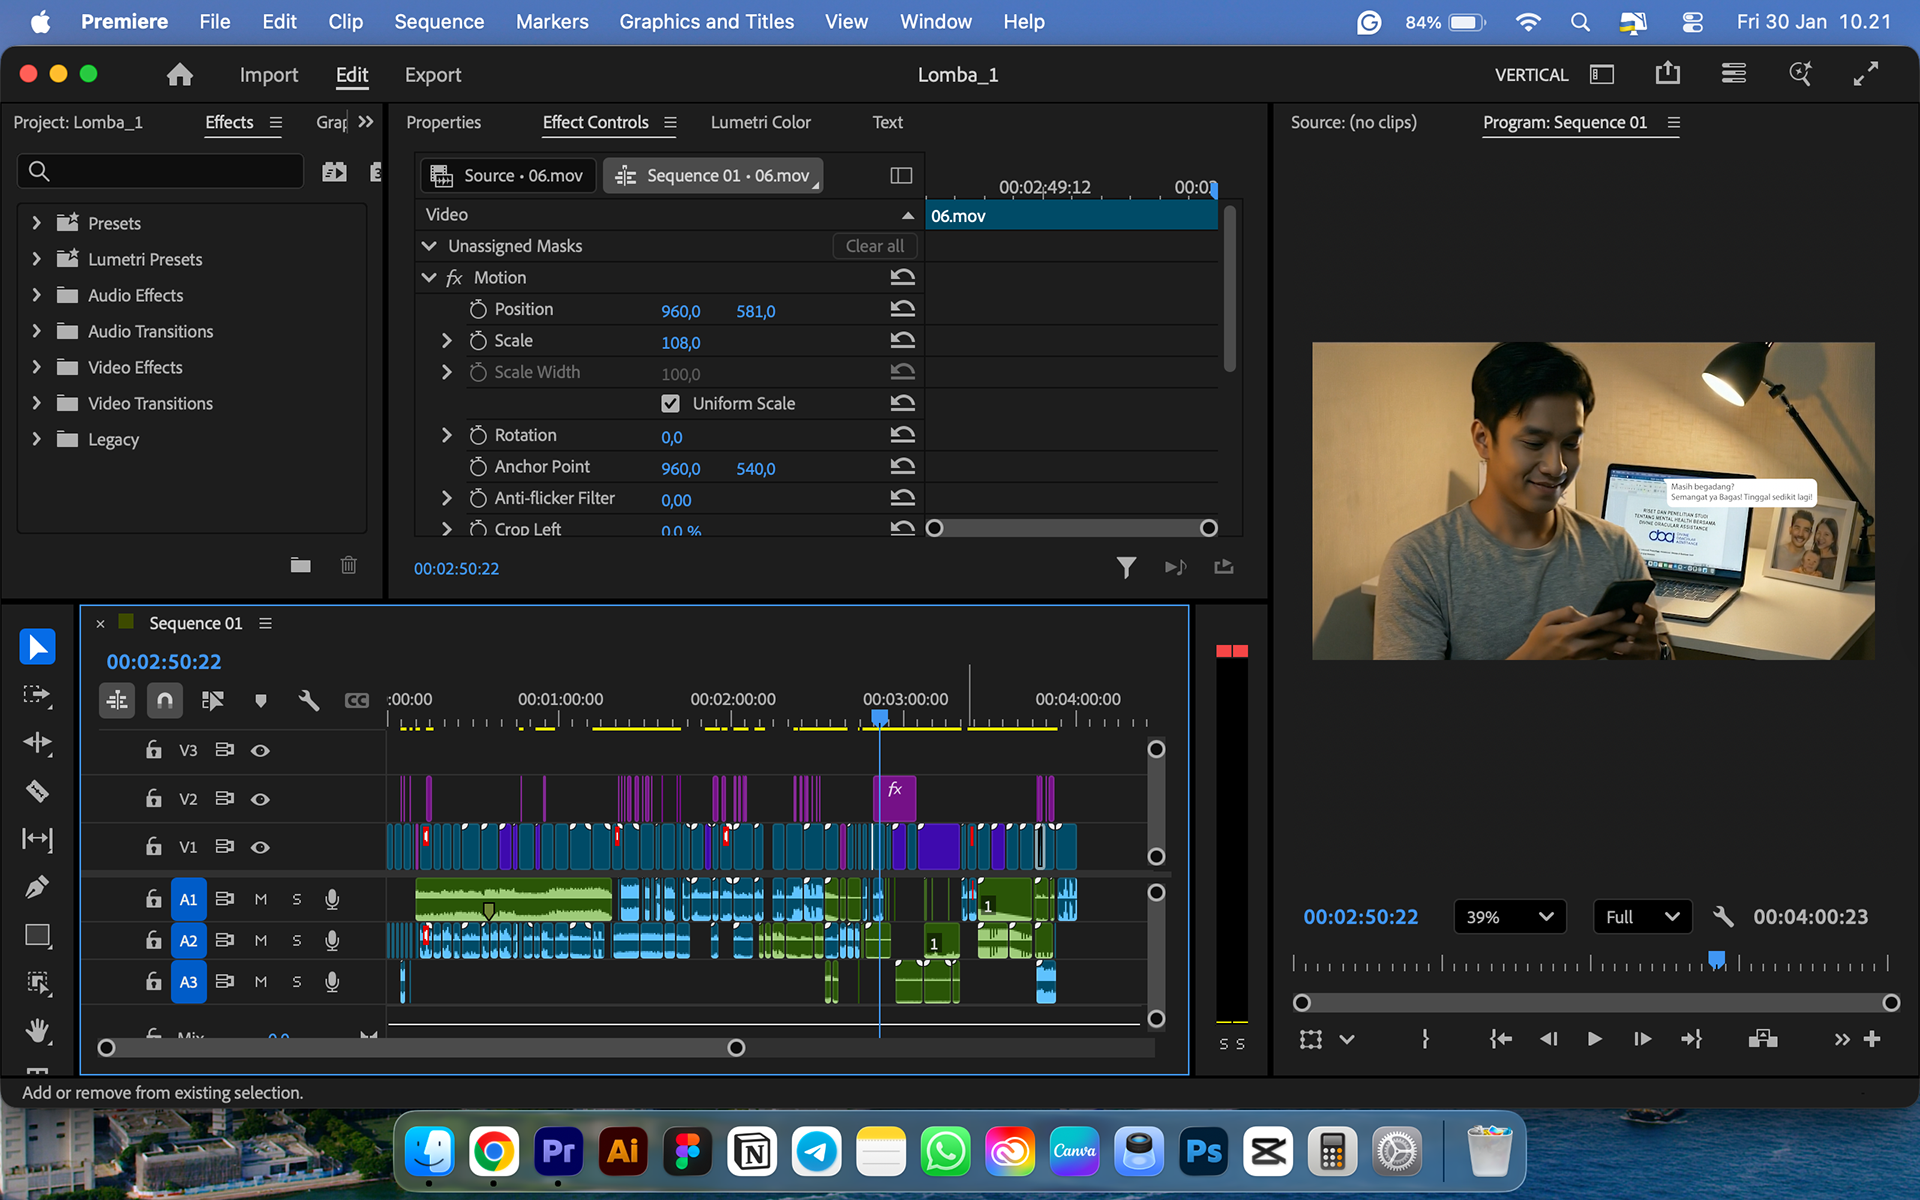Reset the Position parameter

pos(902,309)
